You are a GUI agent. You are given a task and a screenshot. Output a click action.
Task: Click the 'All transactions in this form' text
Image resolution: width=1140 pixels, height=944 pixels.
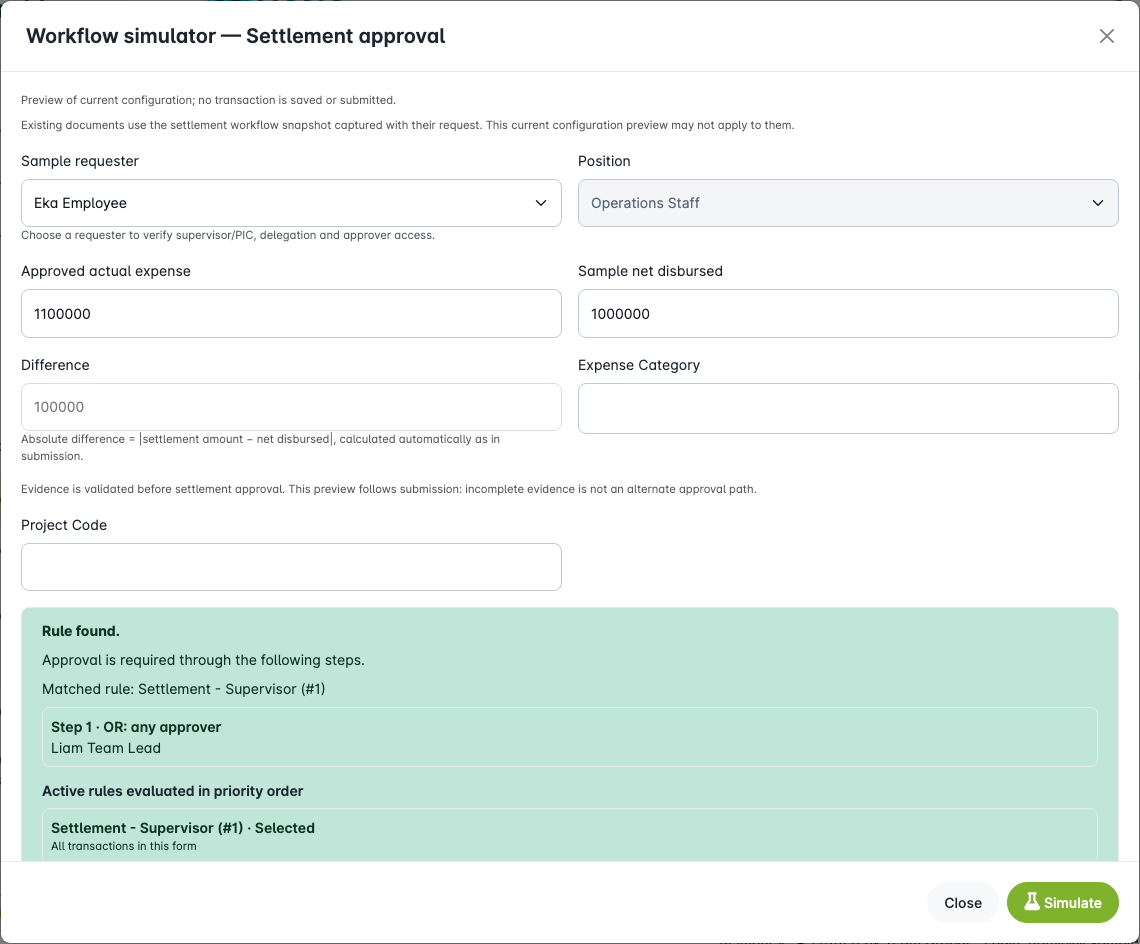click(x=124, y=847)
